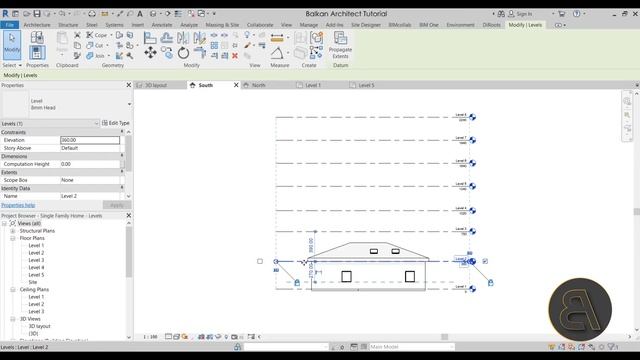Collapse the 3D Views tree node

click(x=13, y=319)
